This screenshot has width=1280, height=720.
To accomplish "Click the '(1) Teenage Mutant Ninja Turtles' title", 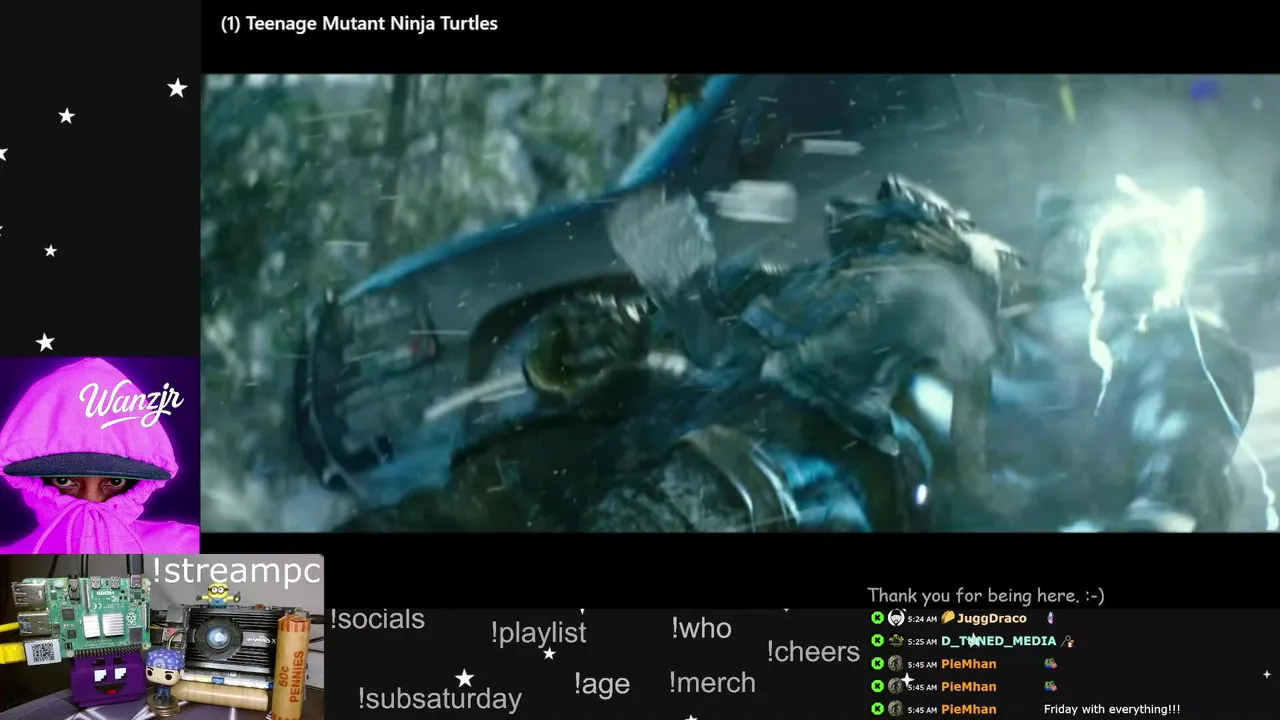I will click(359, 23).
